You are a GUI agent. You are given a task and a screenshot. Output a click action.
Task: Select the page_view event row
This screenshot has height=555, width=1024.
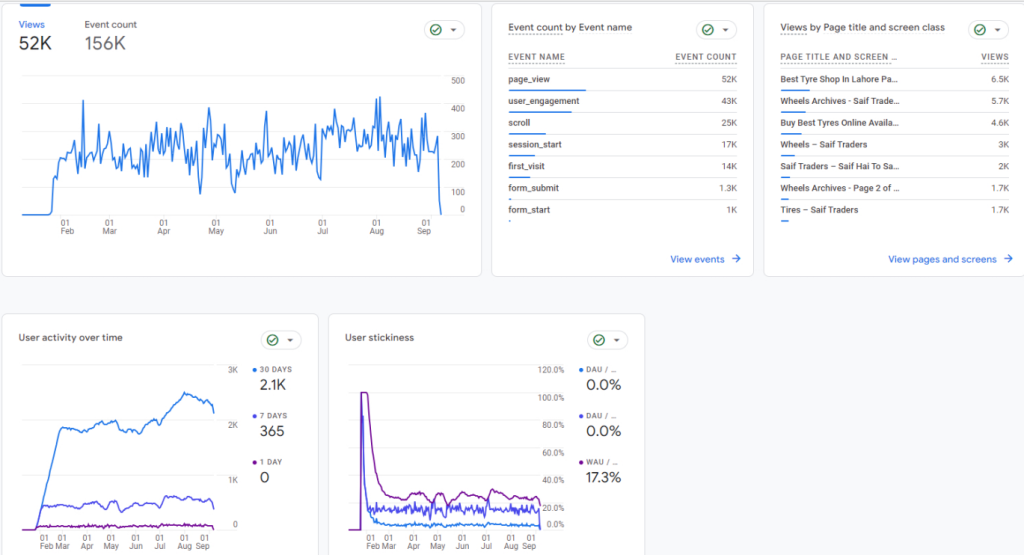pyautogui.click(x=529, y=79)
